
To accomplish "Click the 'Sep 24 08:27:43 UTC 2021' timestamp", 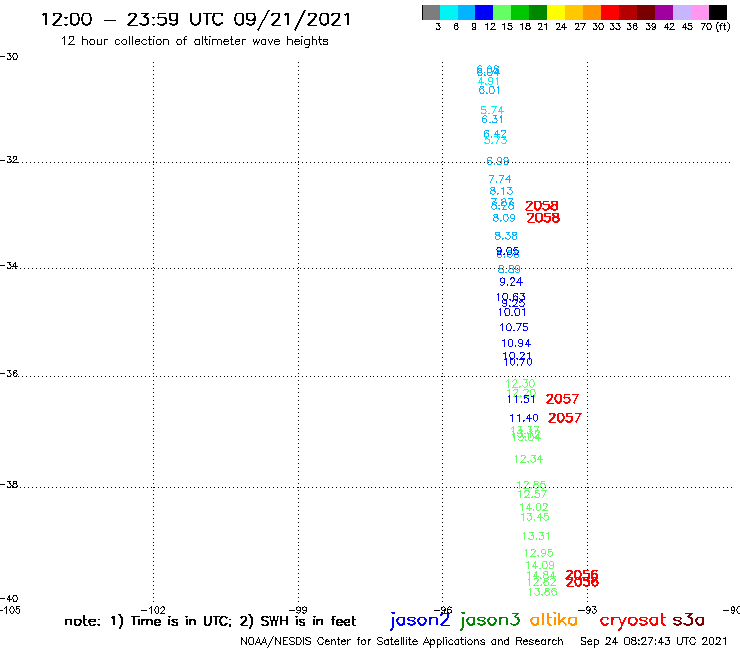I will coord(654,641).
